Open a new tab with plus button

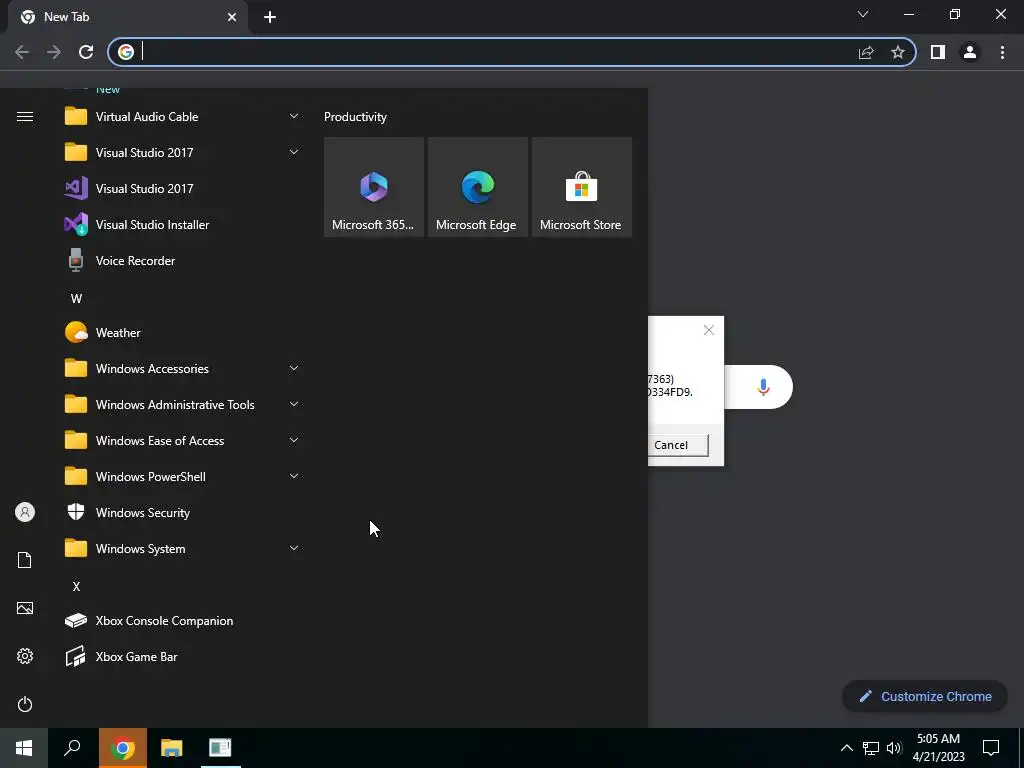[x=270, y=17]
